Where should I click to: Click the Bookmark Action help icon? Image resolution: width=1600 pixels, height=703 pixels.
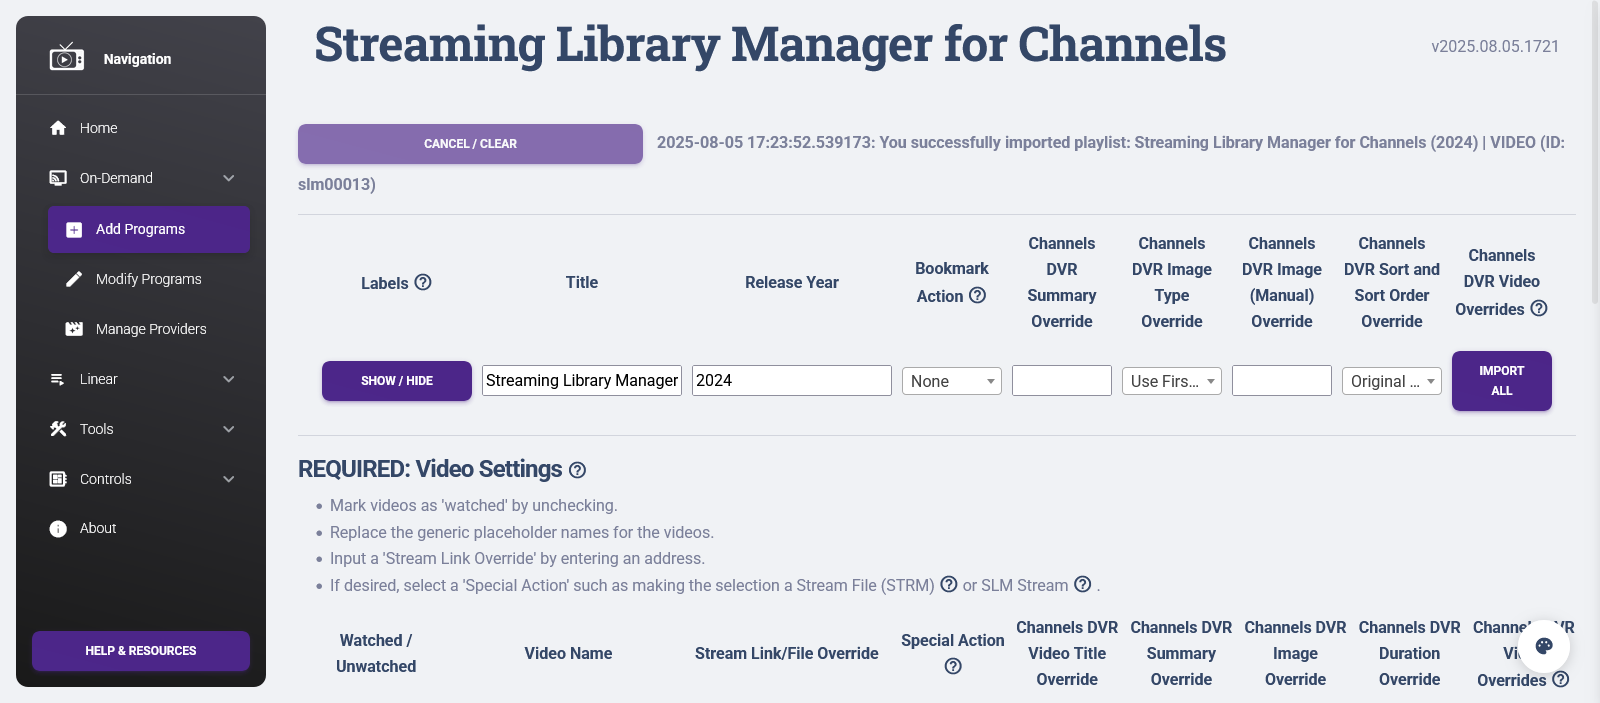coord(978,295)
